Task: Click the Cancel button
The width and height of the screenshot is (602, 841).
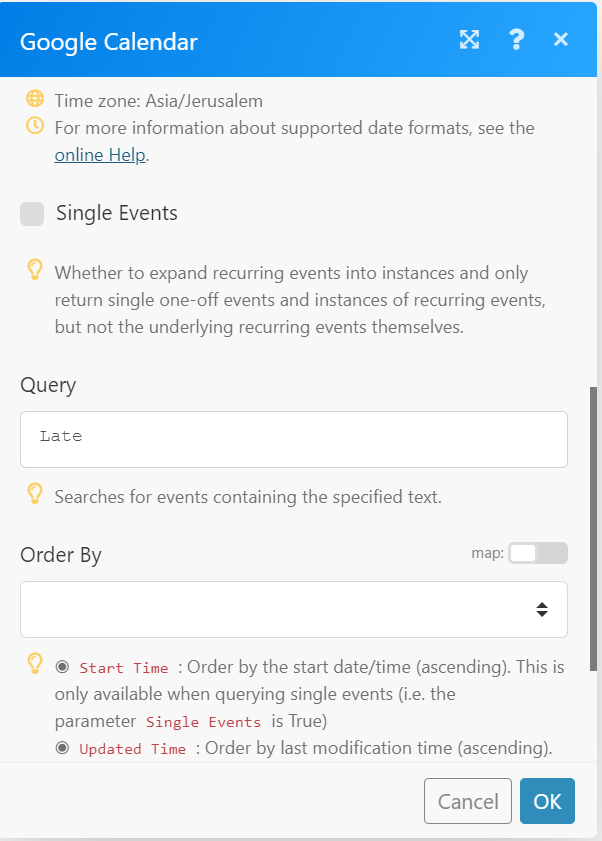Action: [x=468, y=801]
